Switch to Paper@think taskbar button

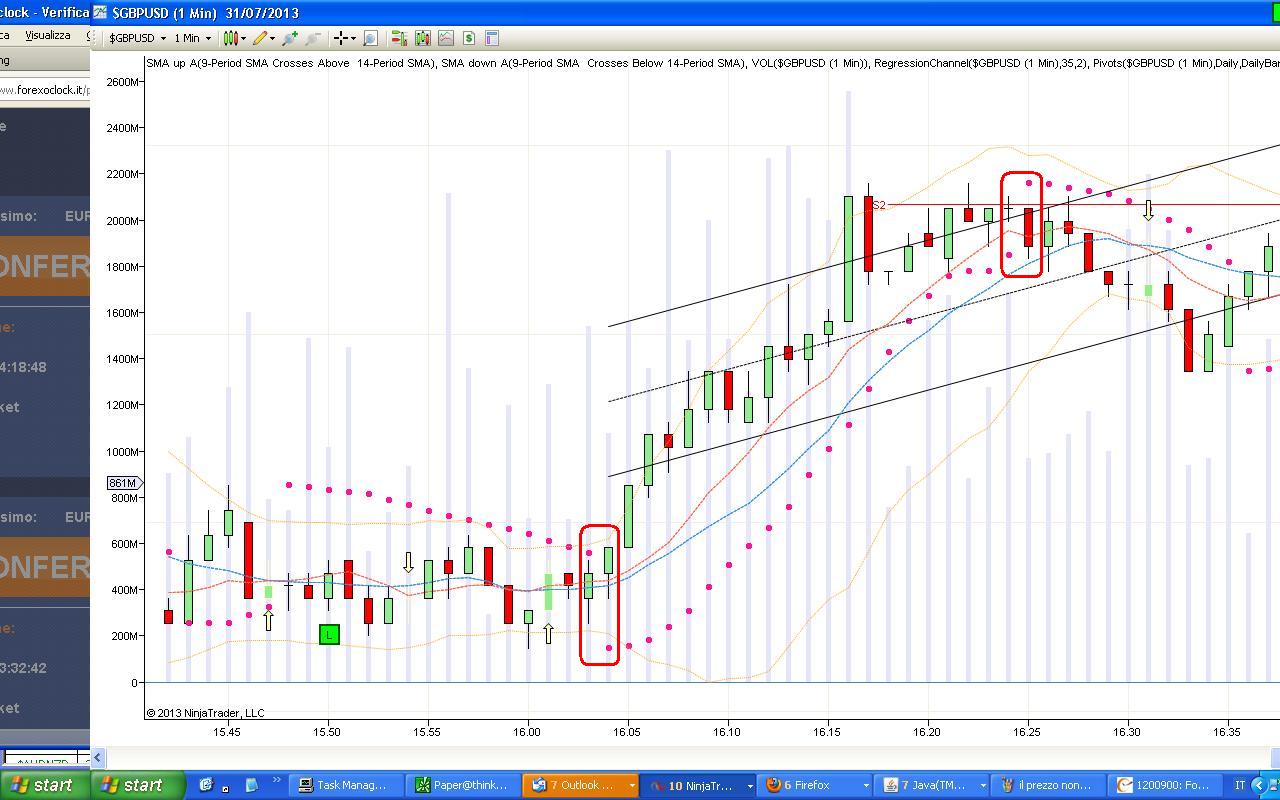click(464, 785)
